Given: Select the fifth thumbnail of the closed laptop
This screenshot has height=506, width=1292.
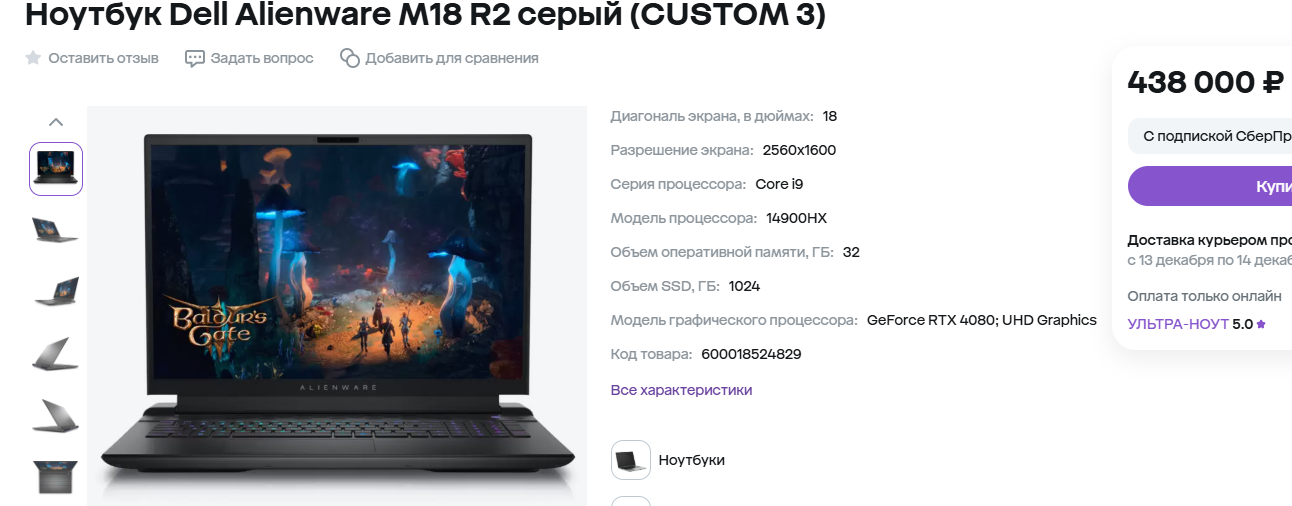Looking at the screenshot, I should click(56, 415).
